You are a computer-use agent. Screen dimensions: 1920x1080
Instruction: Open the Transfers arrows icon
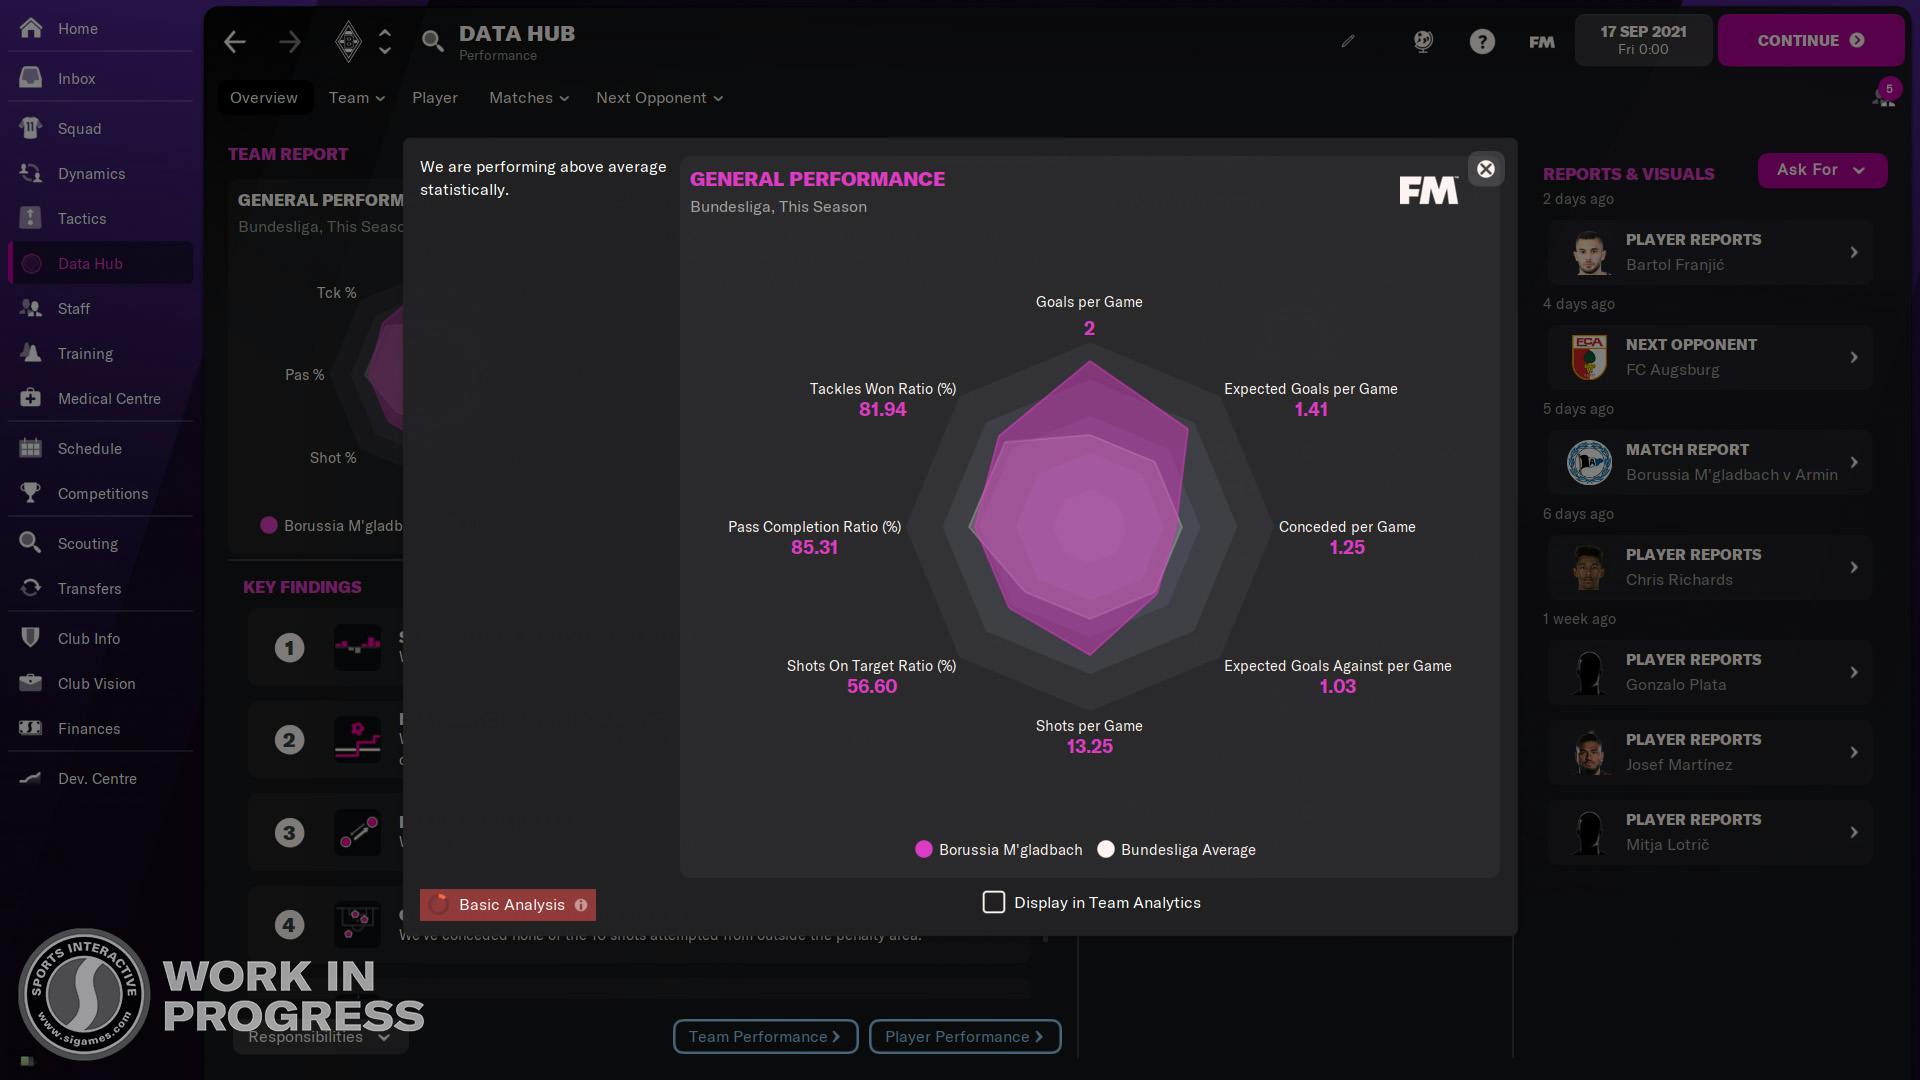pos(31,588)
